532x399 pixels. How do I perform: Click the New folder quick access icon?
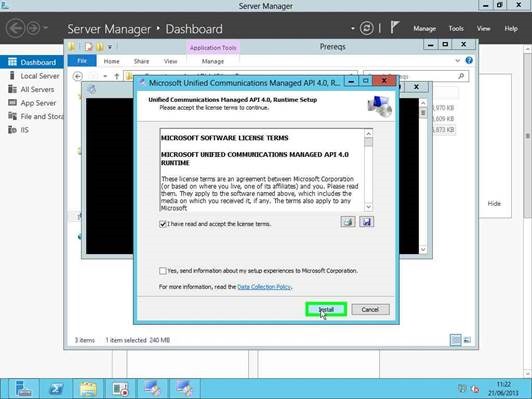(x=100, y=46)
